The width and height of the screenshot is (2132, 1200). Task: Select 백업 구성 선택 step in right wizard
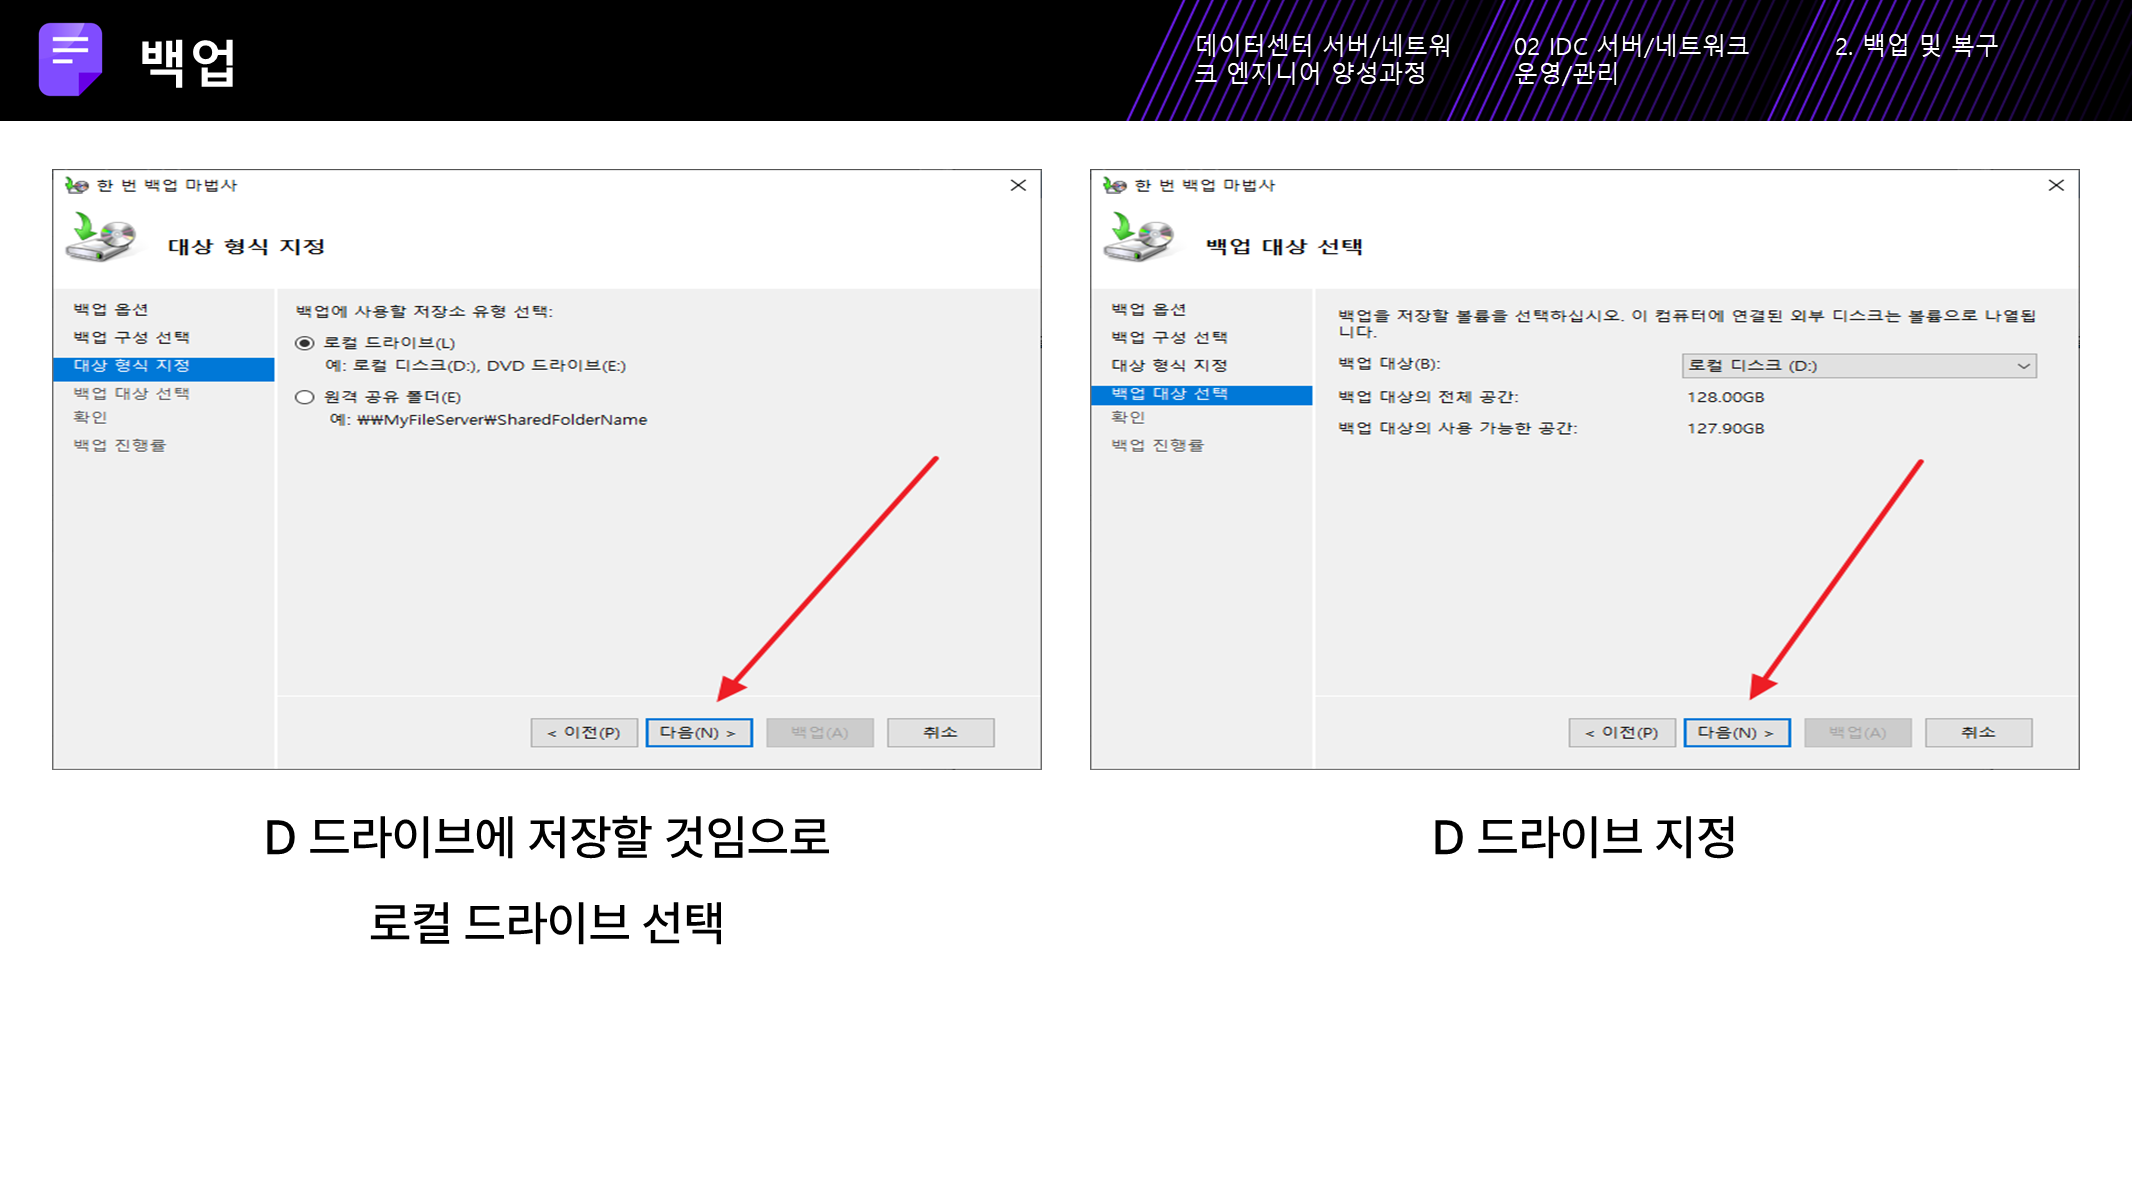pos(1169,338)
